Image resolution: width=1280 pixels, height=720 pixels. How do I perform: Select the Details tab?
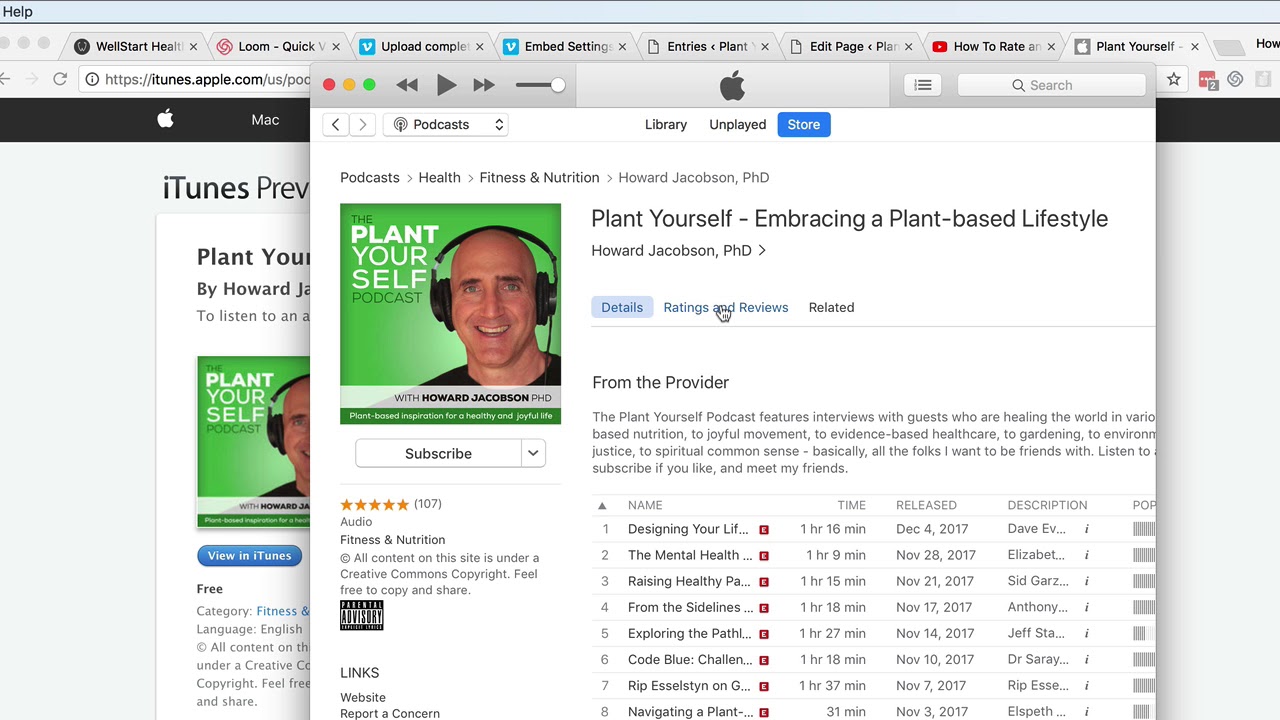coord(622,307)
